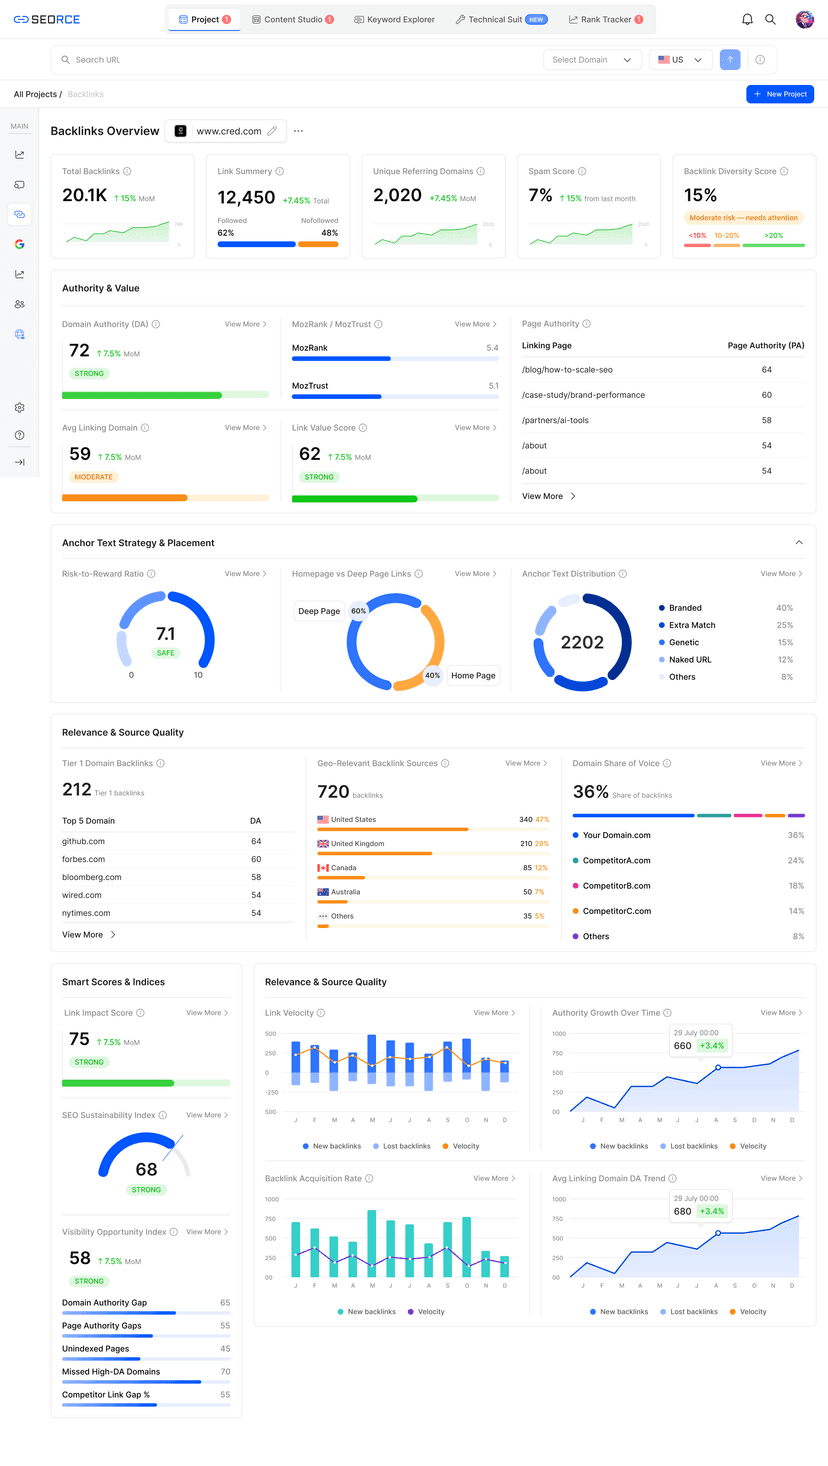Click the New Project button

coord(779,94)
